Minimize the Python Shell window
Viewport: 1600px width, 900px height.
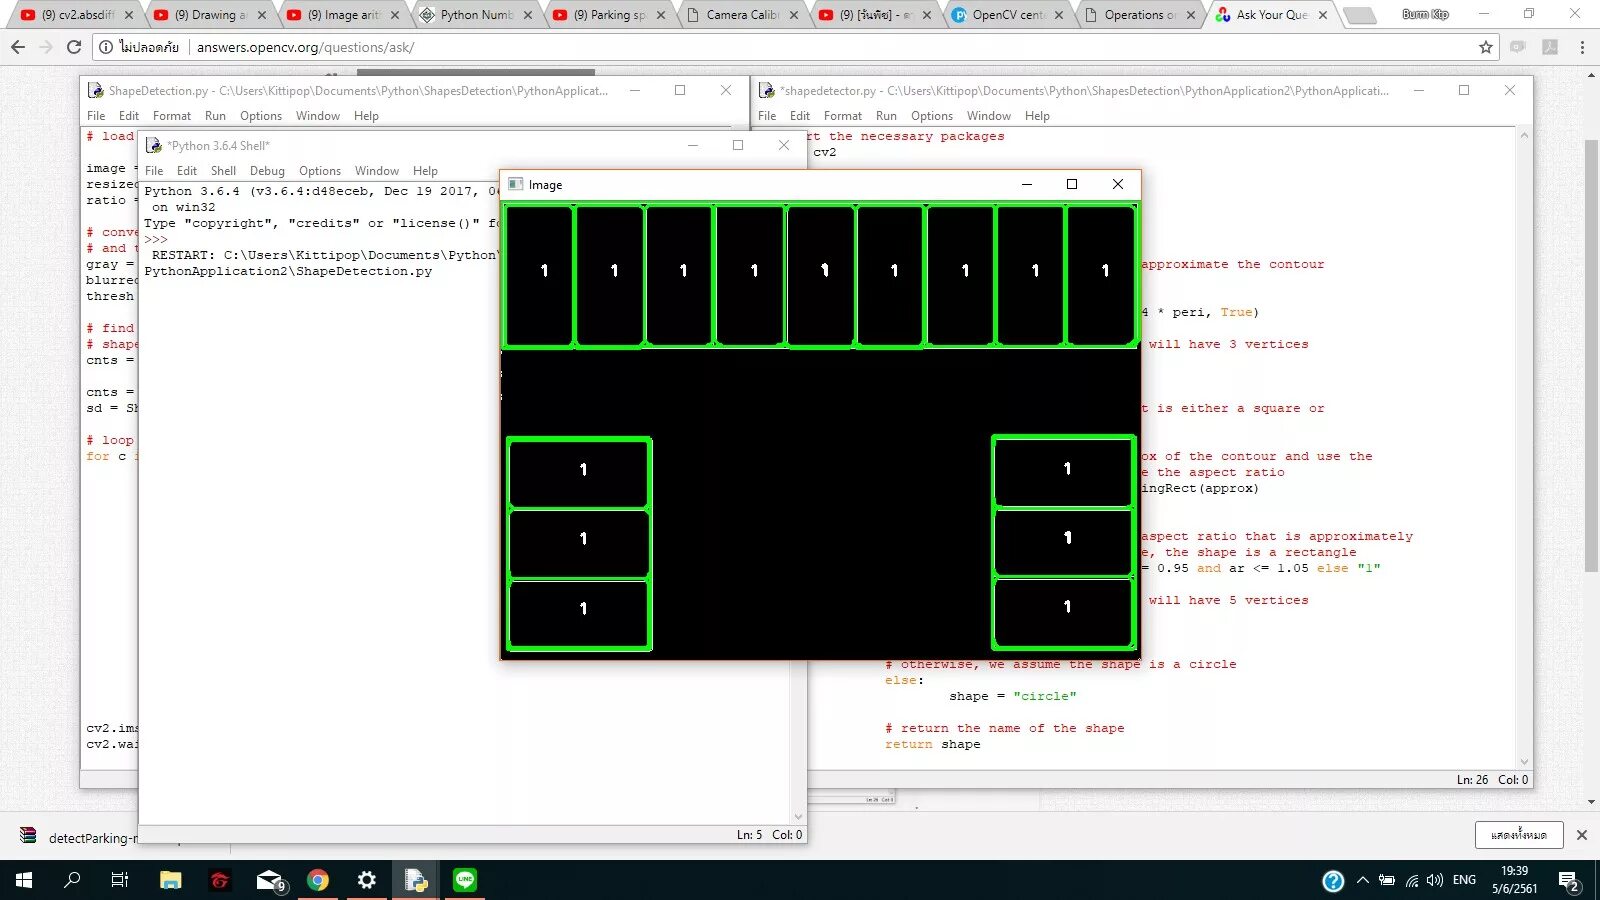[692, 145]
